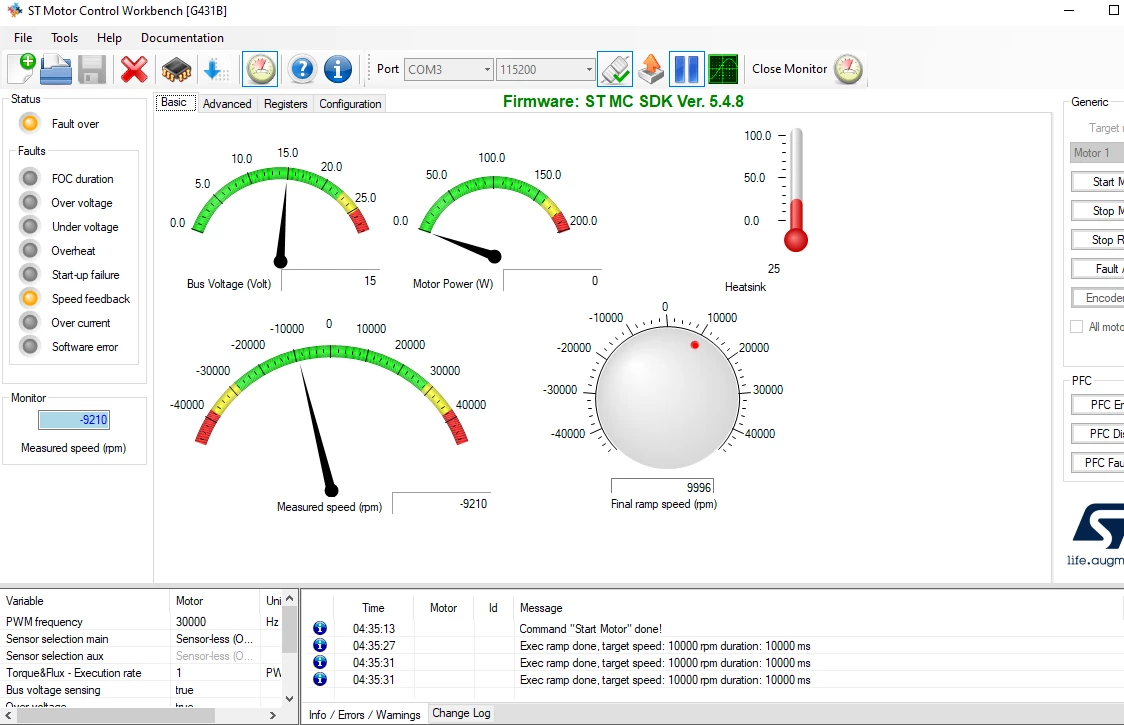Click the Over current fault LED

tap(29, 323)
